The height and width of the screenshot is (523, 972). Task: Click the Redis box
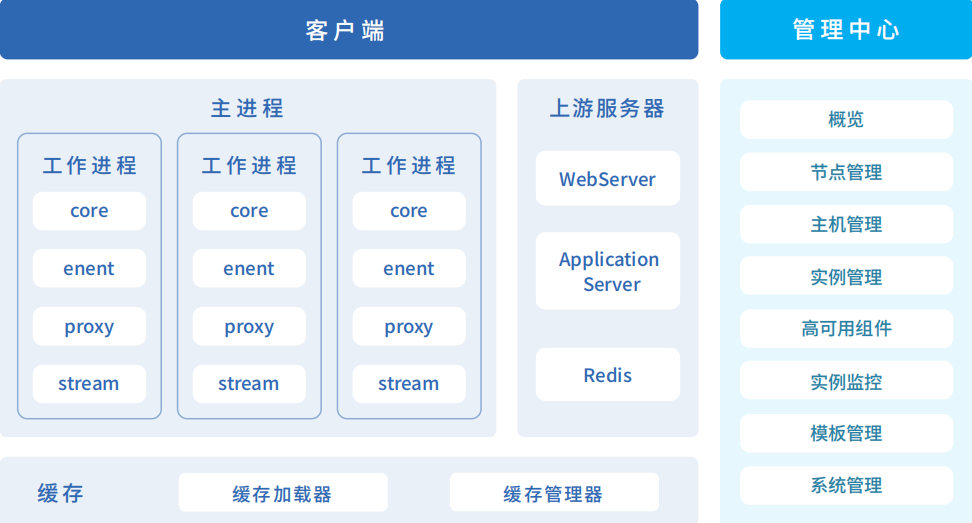607,375
